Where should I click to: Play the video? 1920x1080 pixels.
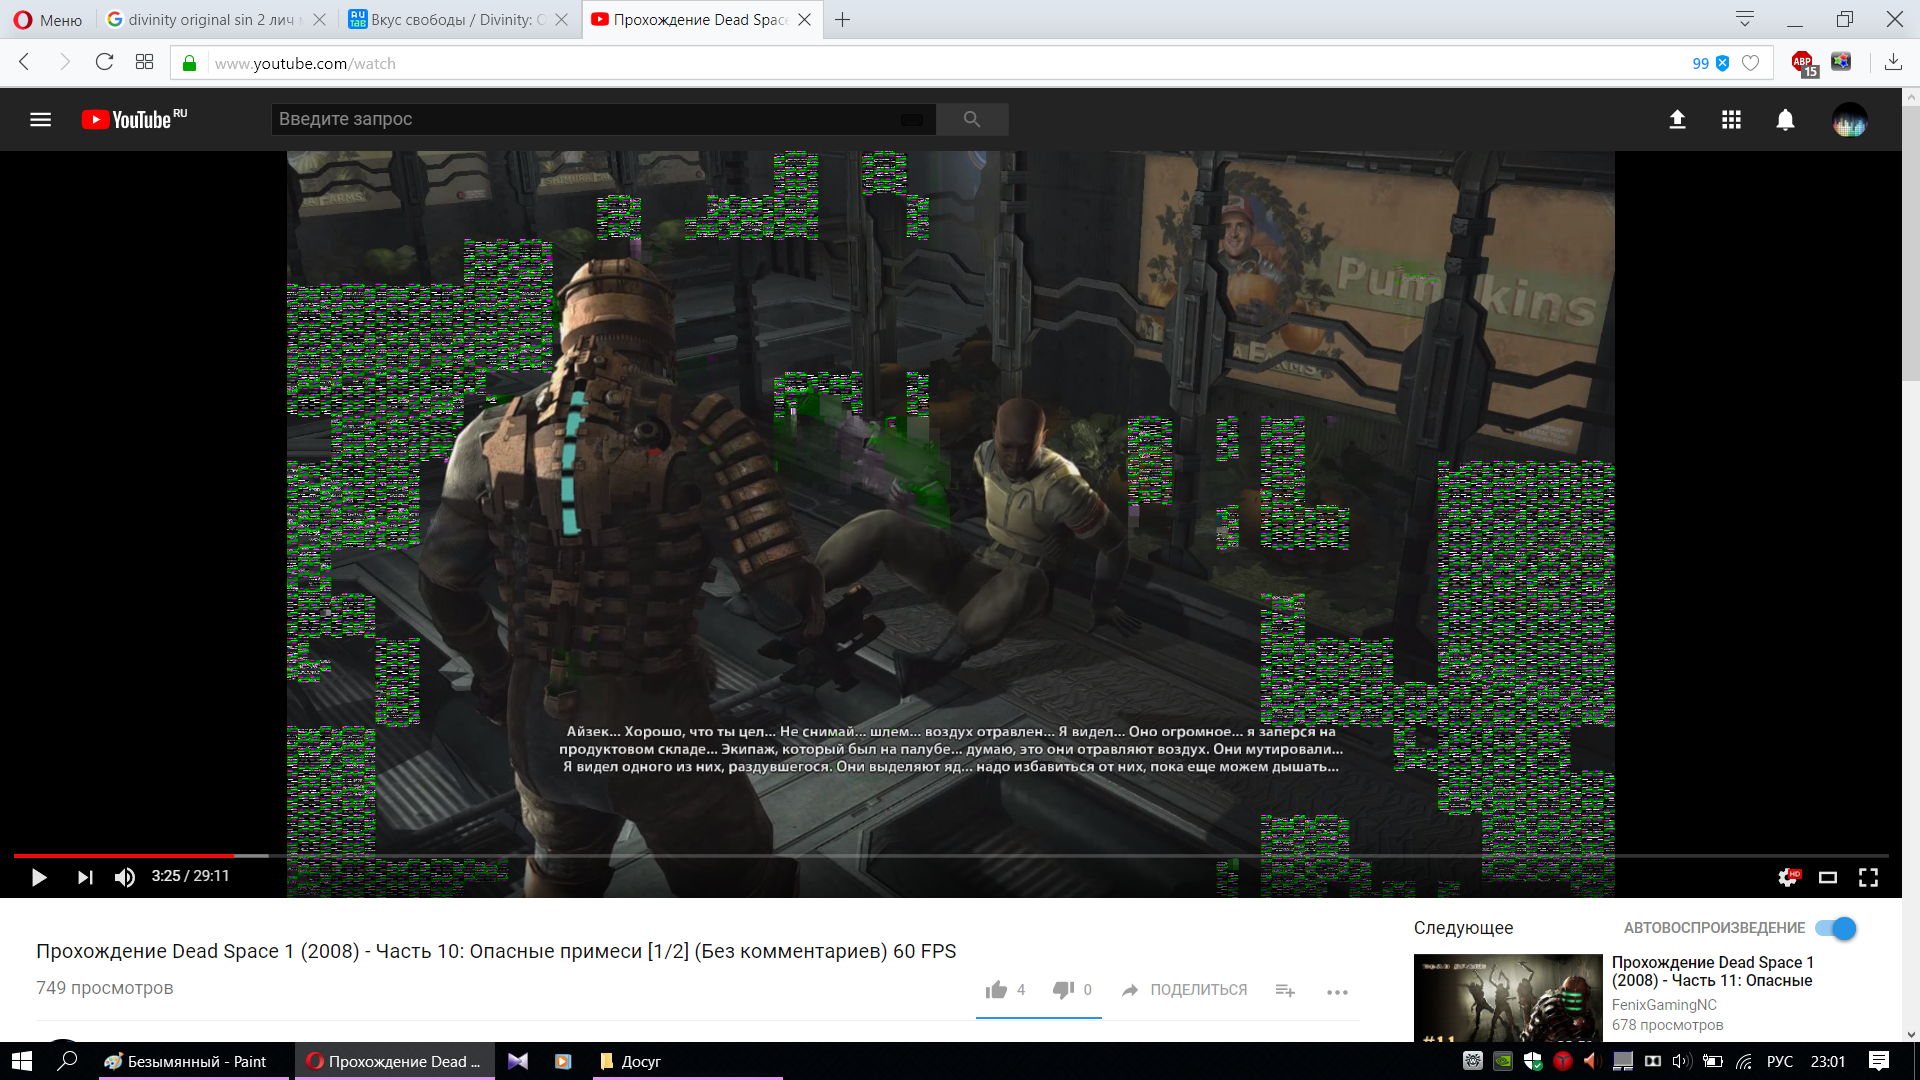39,877
